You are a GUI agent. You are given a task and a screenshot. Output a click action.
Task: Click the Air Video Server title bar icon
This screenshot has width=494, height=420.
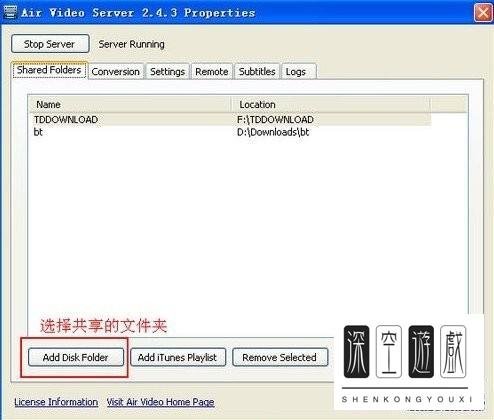point(10,12)
